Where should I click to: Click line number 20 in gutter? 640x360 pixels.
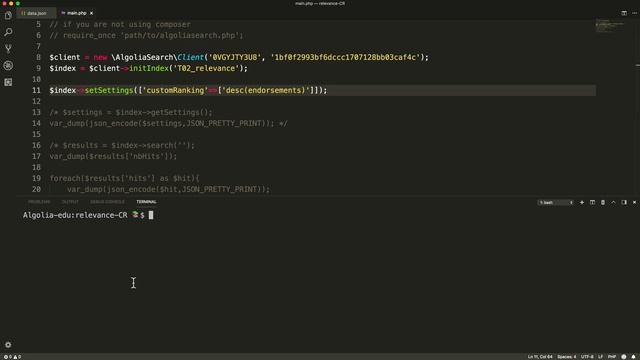36,189
